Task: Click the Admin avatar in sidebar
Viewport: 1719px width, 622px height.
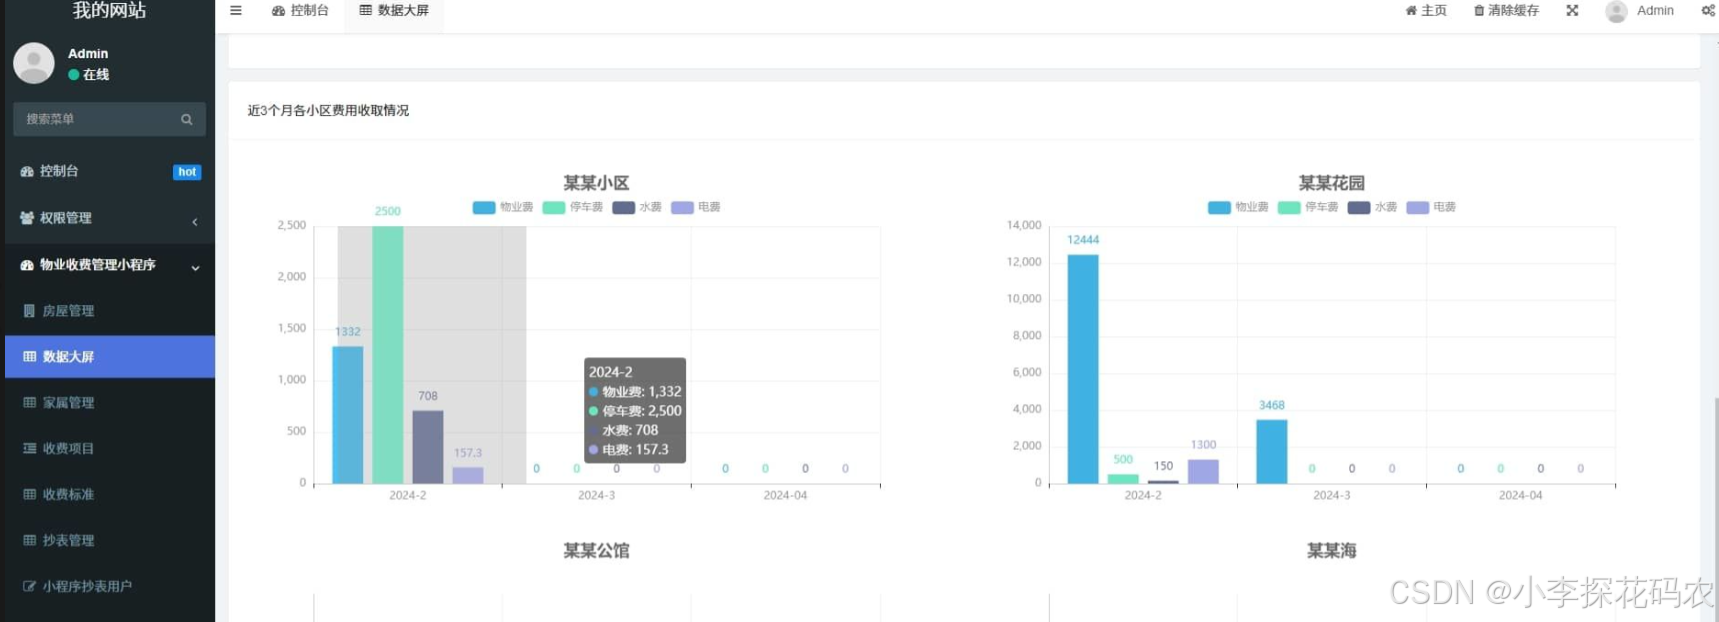Action: tap(34, 63)
